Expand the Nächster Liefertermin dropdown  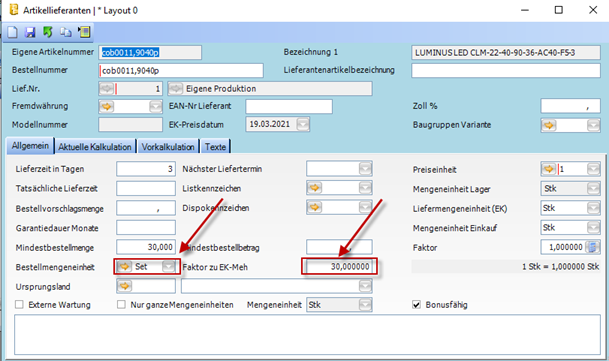365,169
